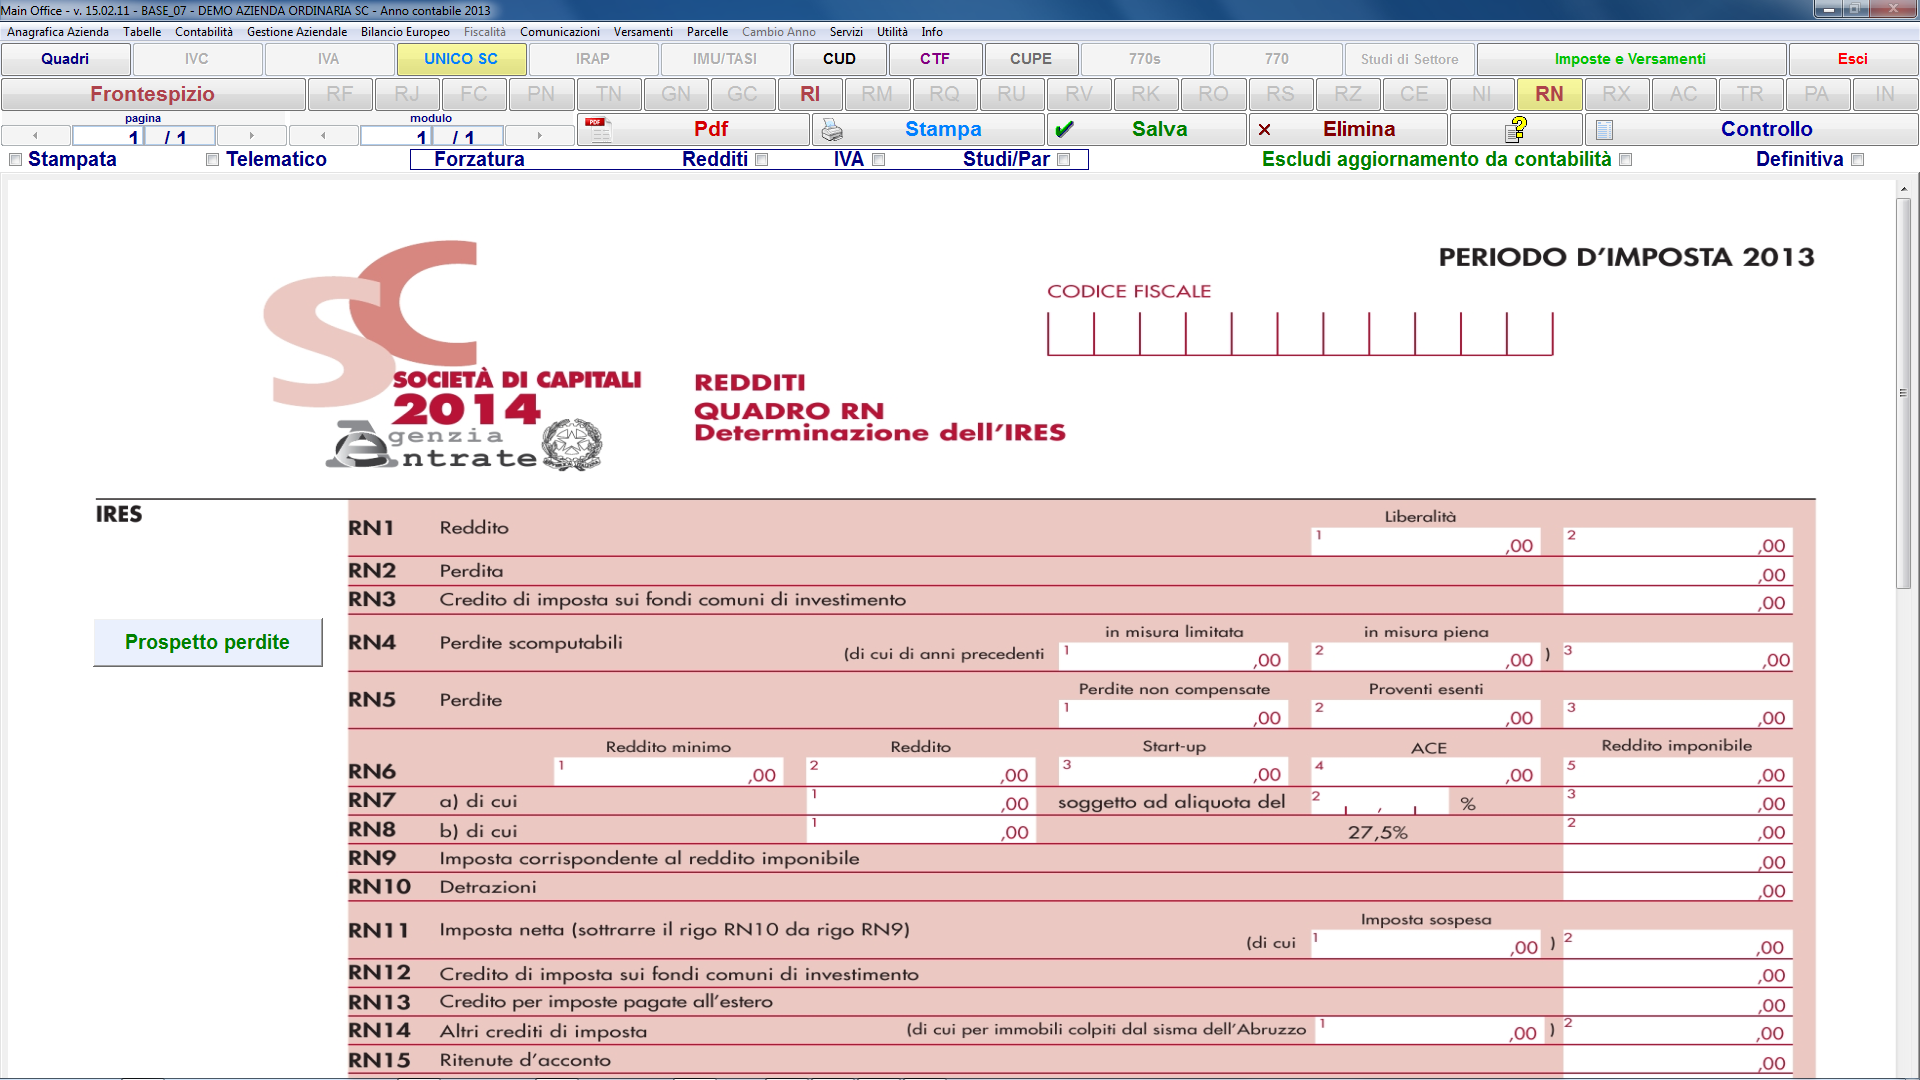
Task: Click RN4 in misura piena field
Action: [x=1424, y=657]
